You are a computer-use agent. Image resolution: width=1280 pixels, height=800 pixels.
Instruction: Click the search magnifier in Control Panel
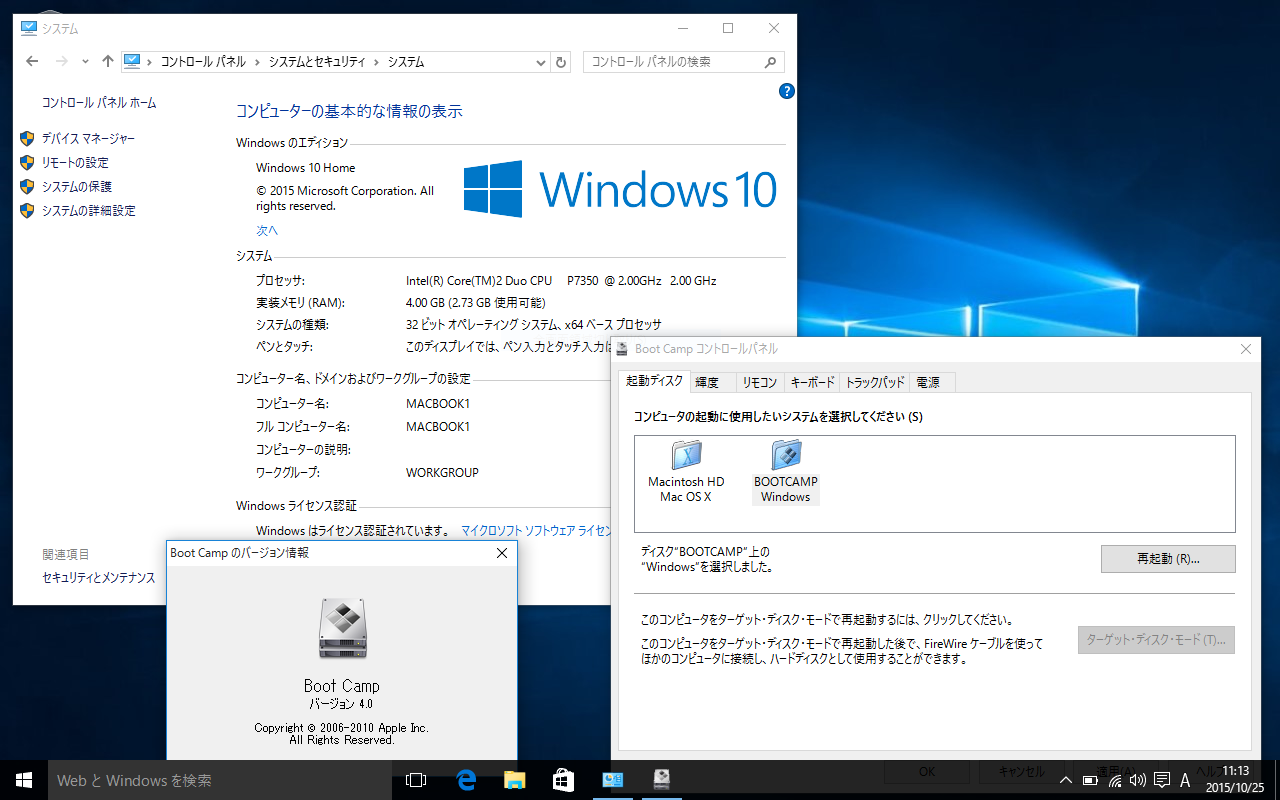771,62
